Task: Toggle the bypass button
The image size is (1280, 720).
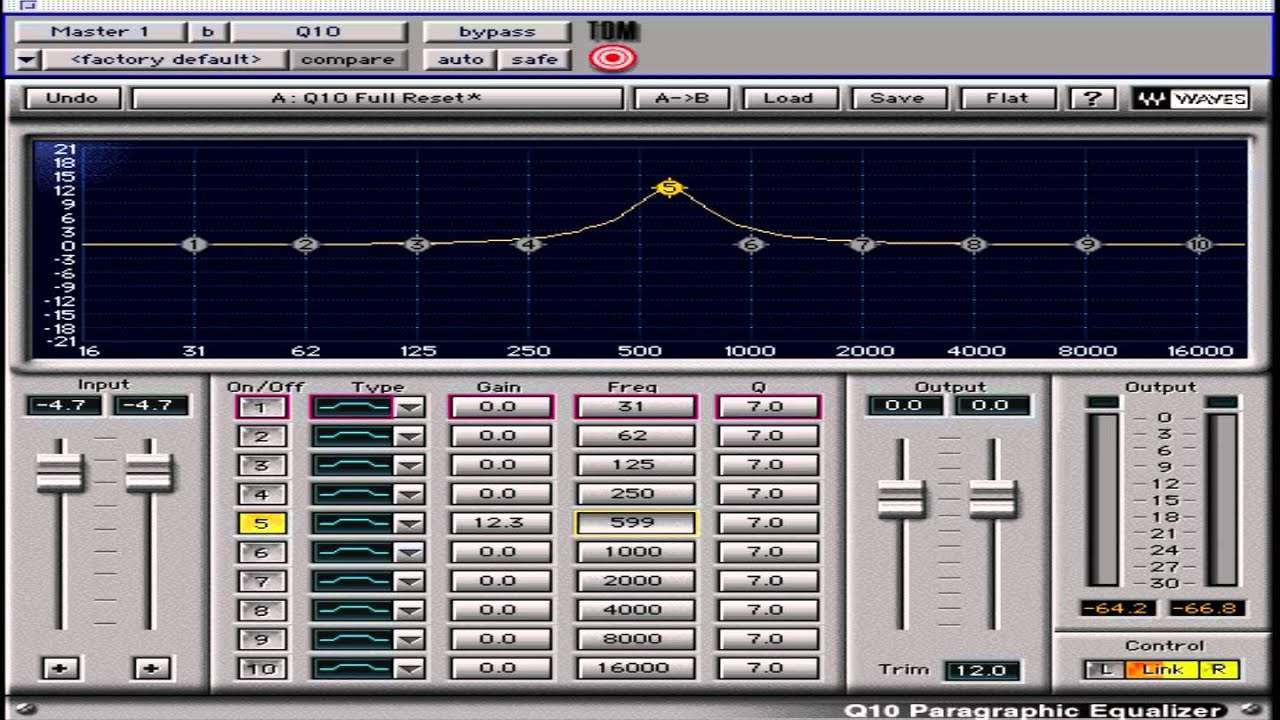Action: pyautogui.click(x=497, y=32)
